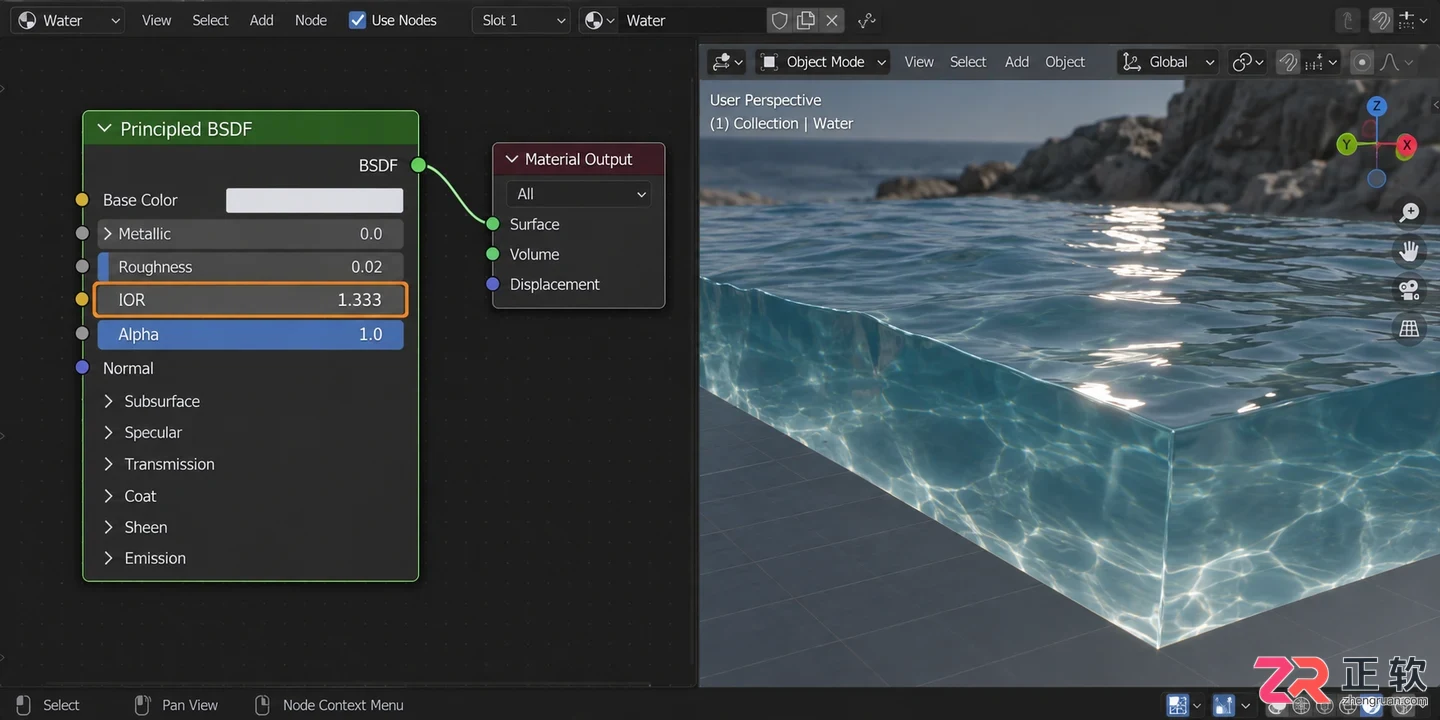The height and width of the screenshot is (720, 1440).
Task: Open the Object menu in 3D viewport
Action: (1065, 62)
